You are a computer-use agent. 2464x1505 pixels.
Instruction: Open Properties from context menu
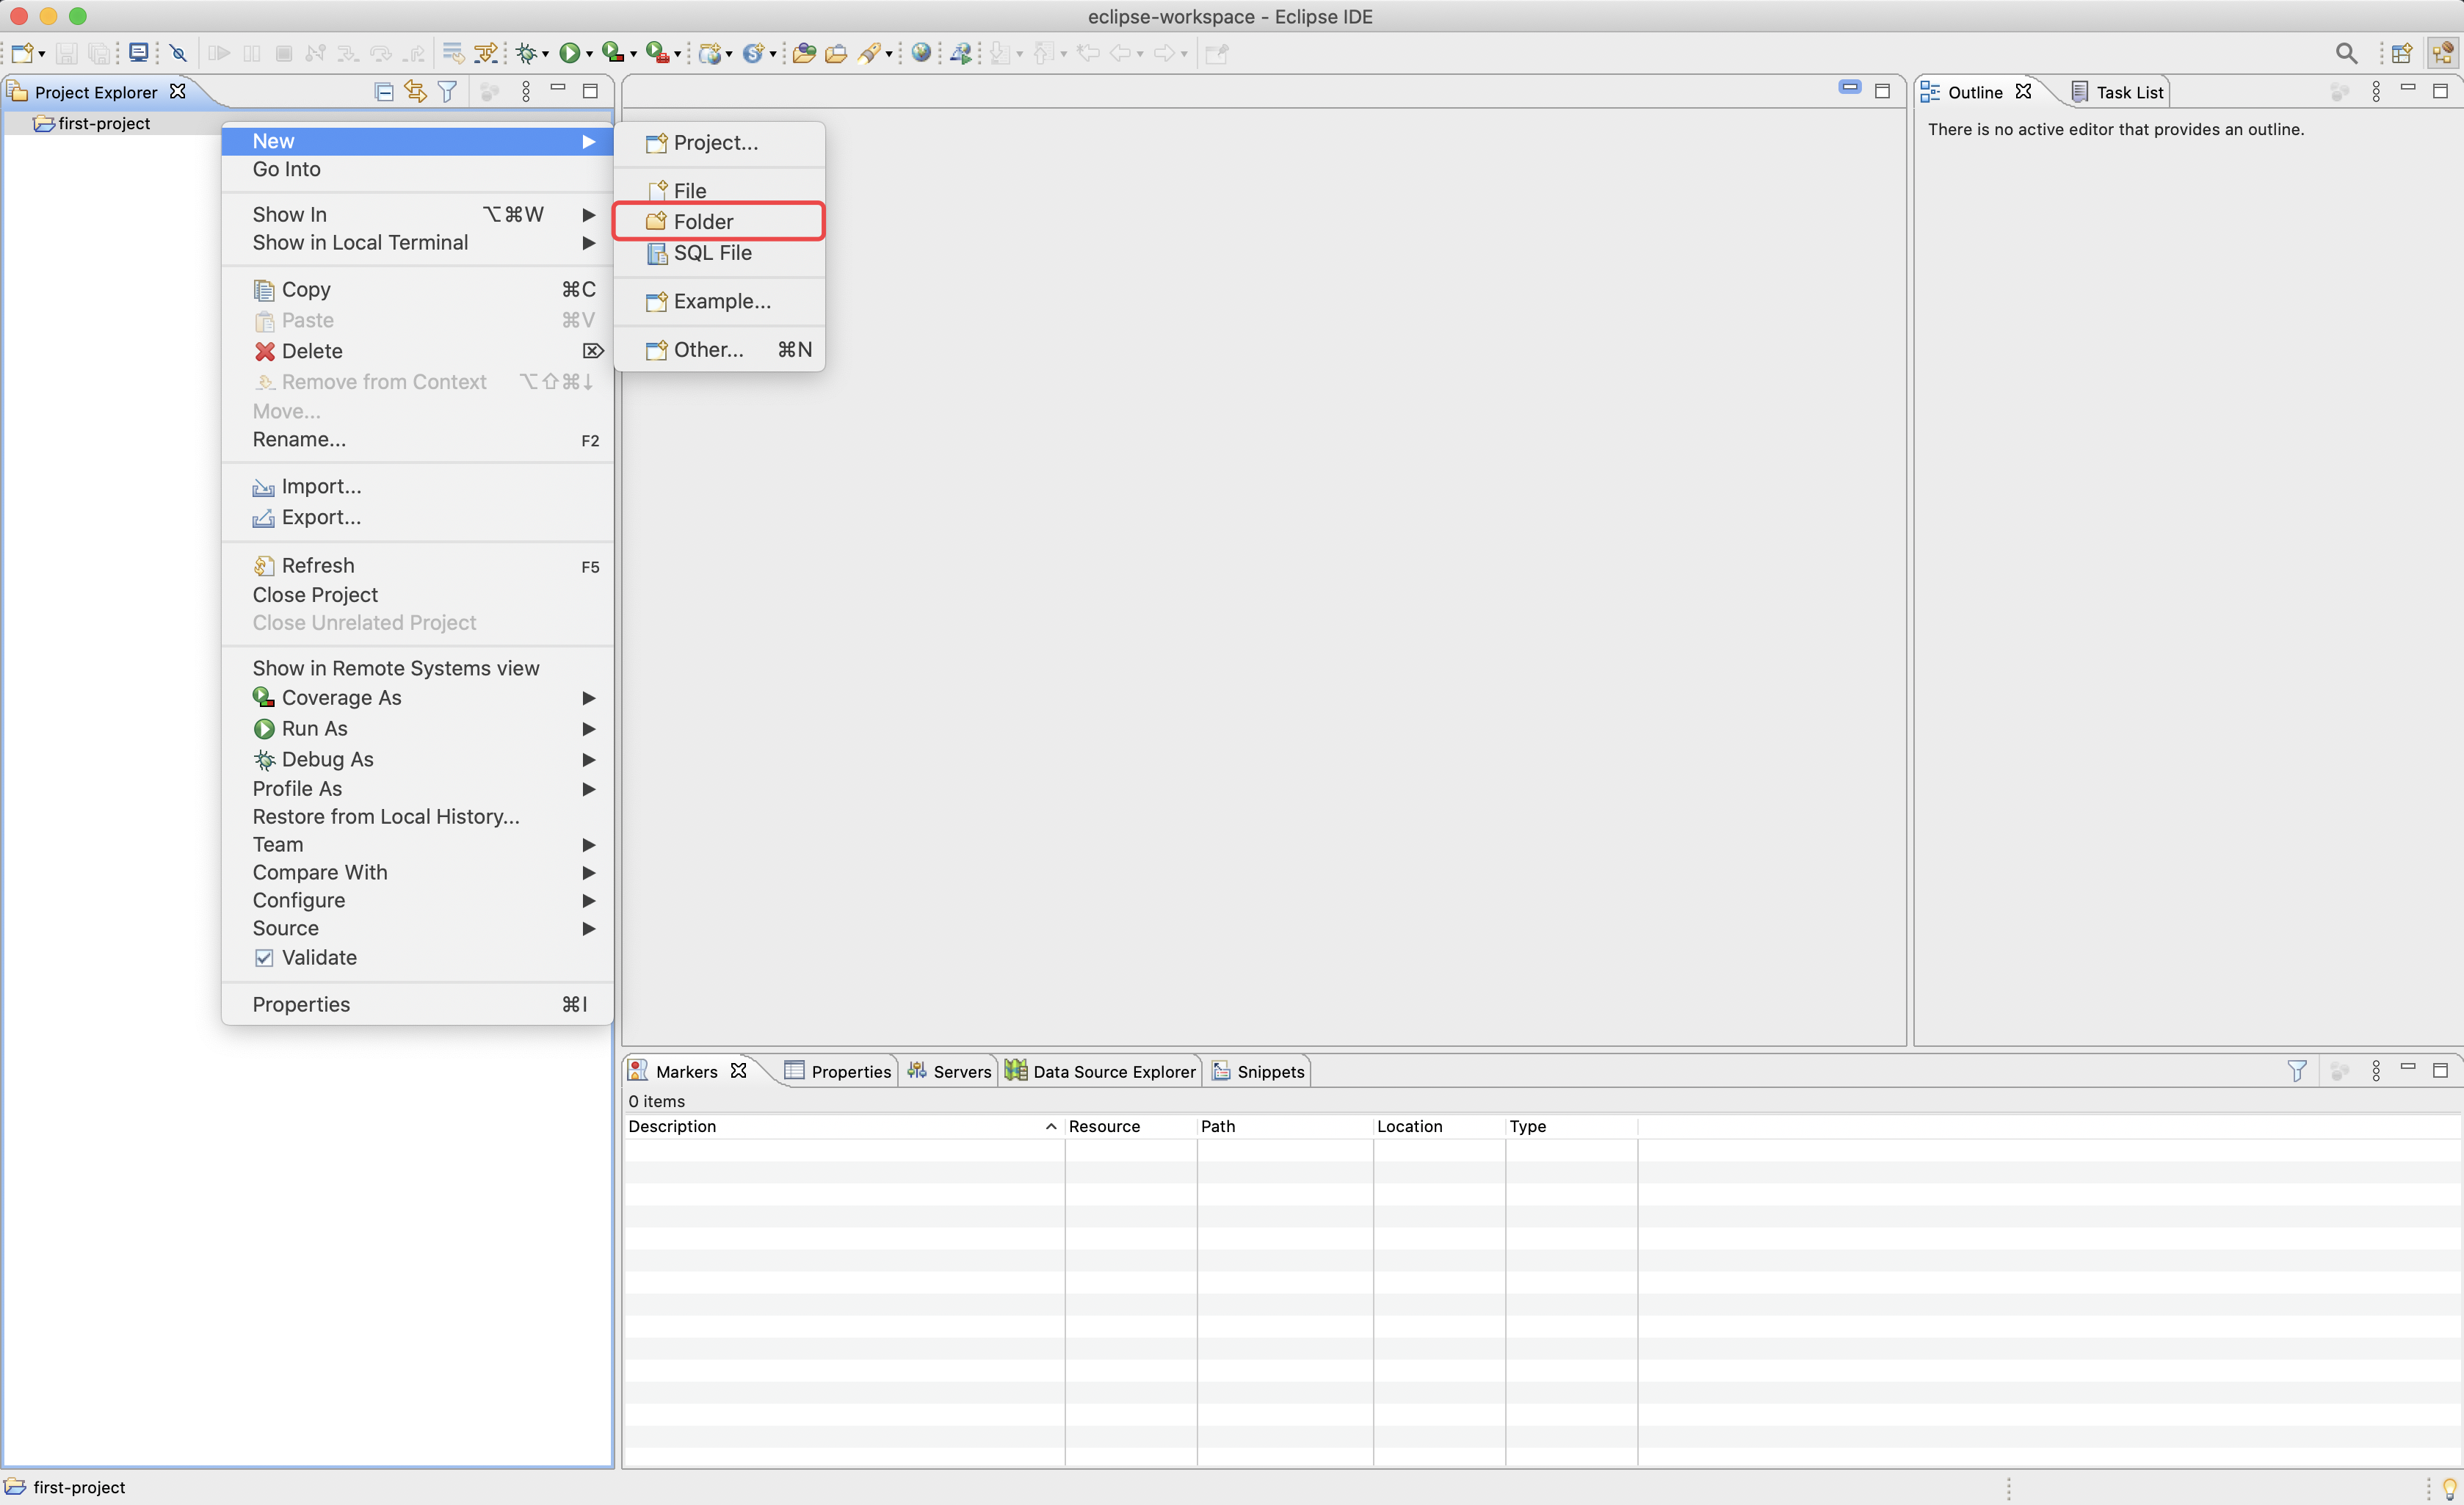coord(417,1004)
